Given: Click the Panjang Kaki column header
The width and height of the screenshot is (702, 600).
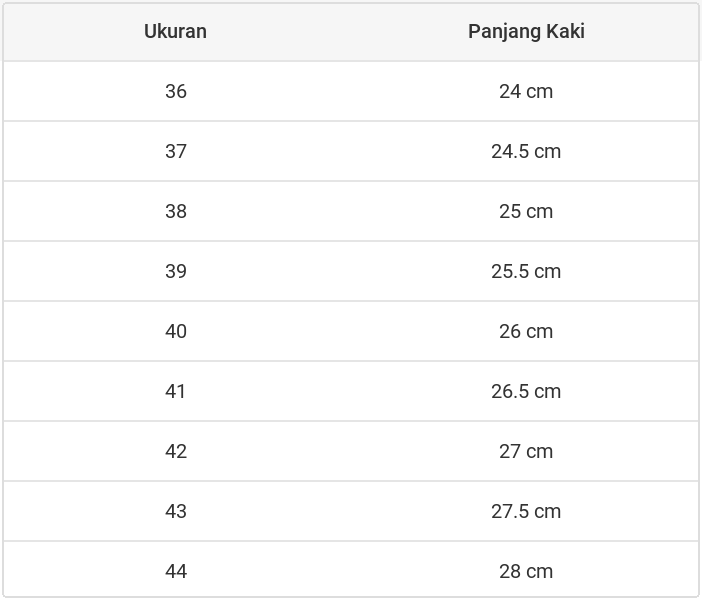Looking at the screenshot, I should click(526, 31).
